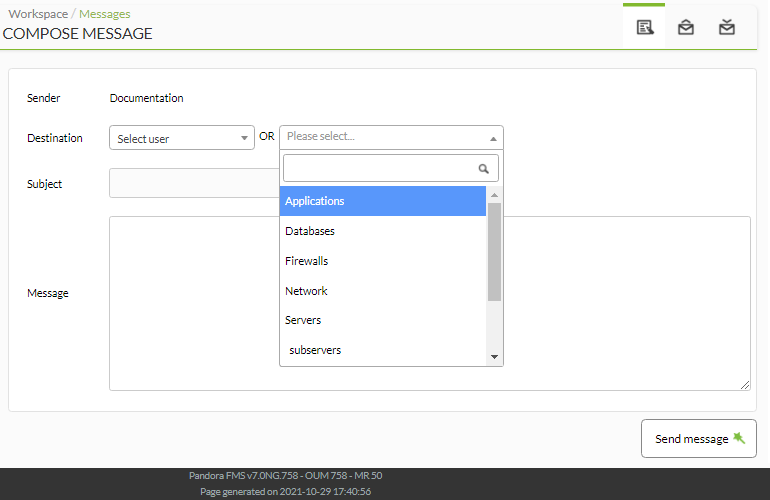Select Servers group option
770x500 pixels.
(x=383, y=320)
